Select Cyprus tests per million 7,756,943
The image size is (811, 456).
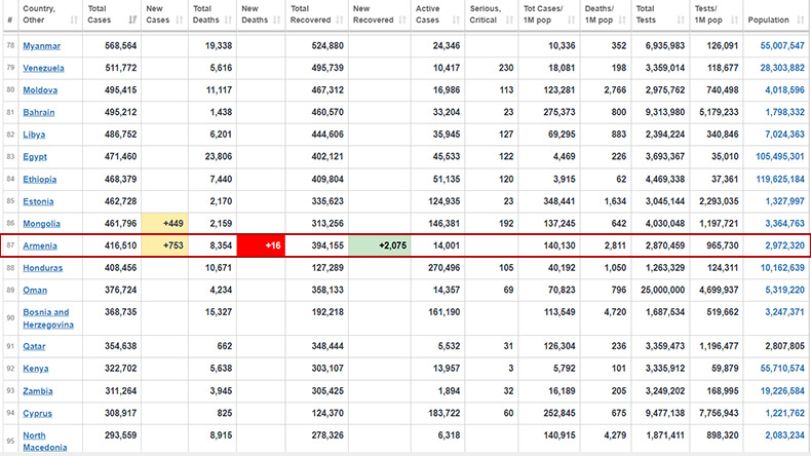(718, 413)
